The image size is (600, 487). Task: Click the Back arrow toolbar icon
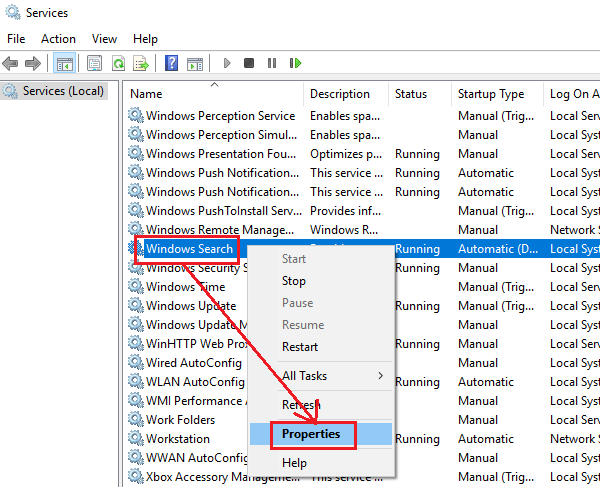click(10, 63)
